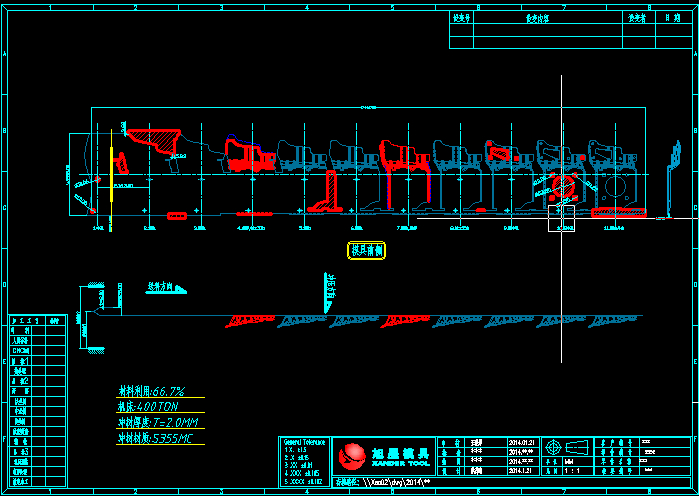
Task: Select the red circular part near crosshair
Action: pos(565,187)
